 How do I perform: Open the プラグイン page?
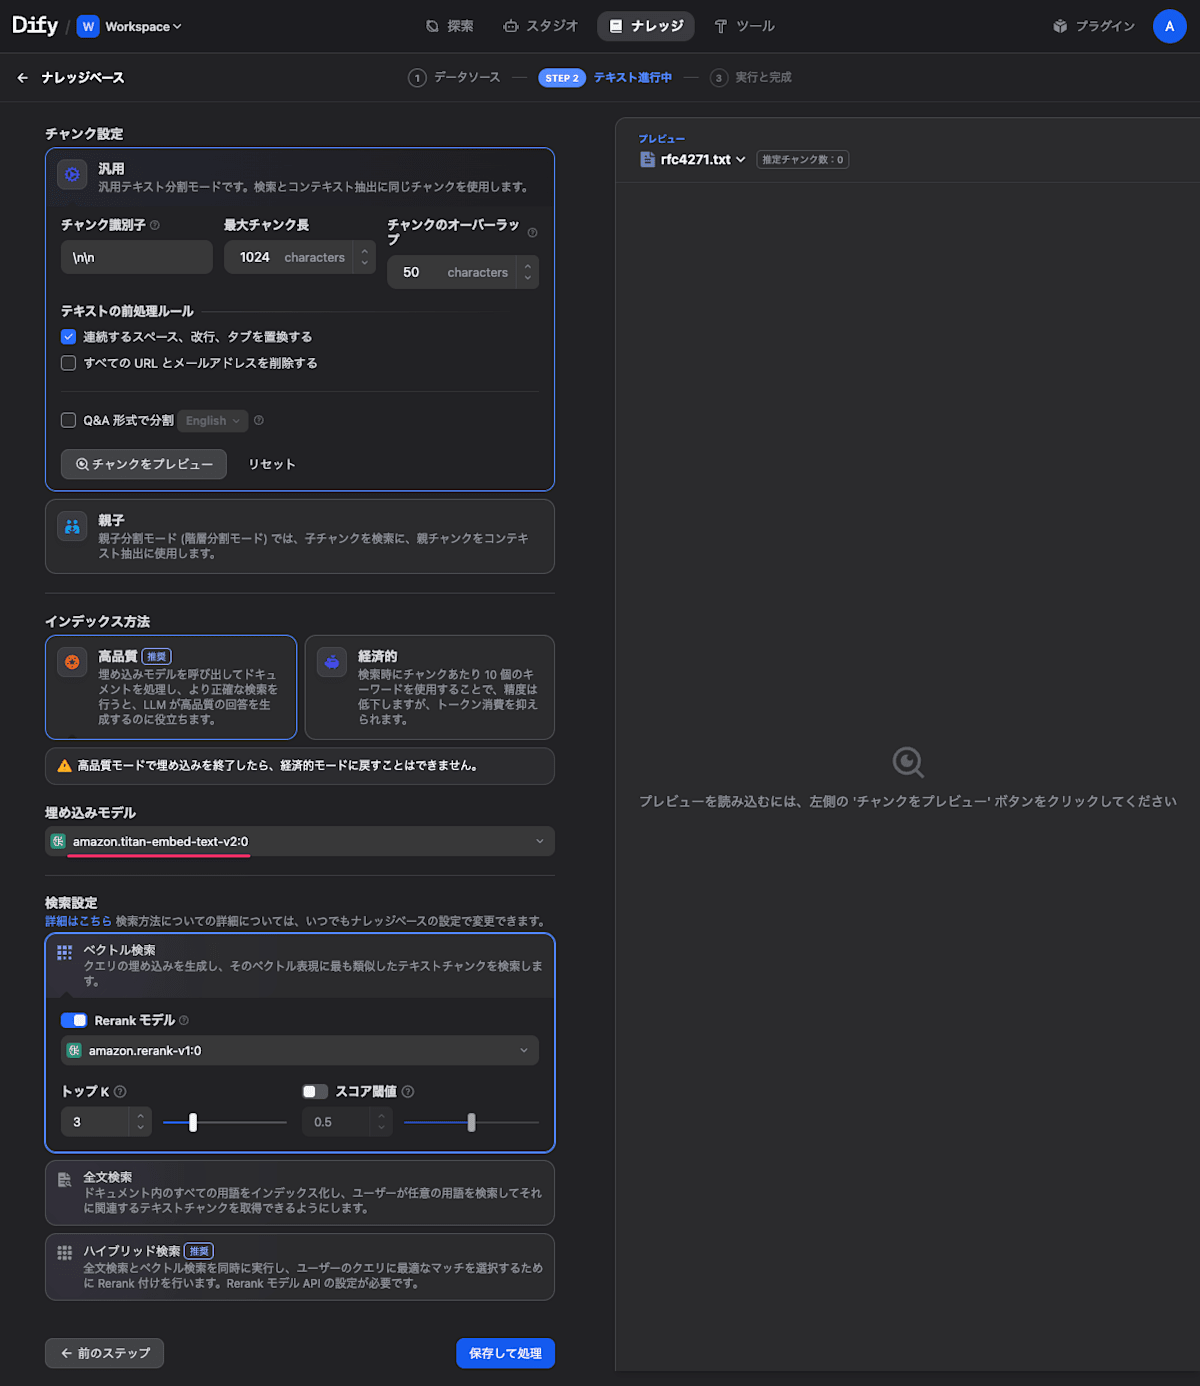(1094, 26)
